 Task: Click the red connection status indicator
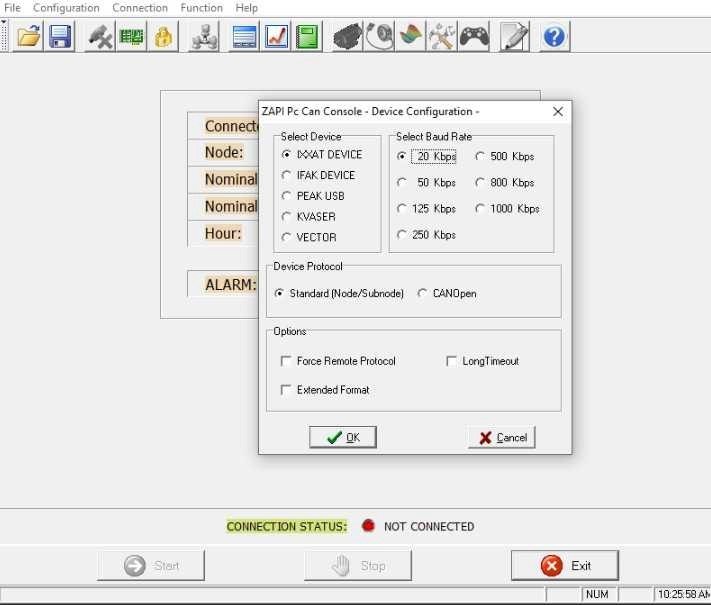tap(368, 526)
